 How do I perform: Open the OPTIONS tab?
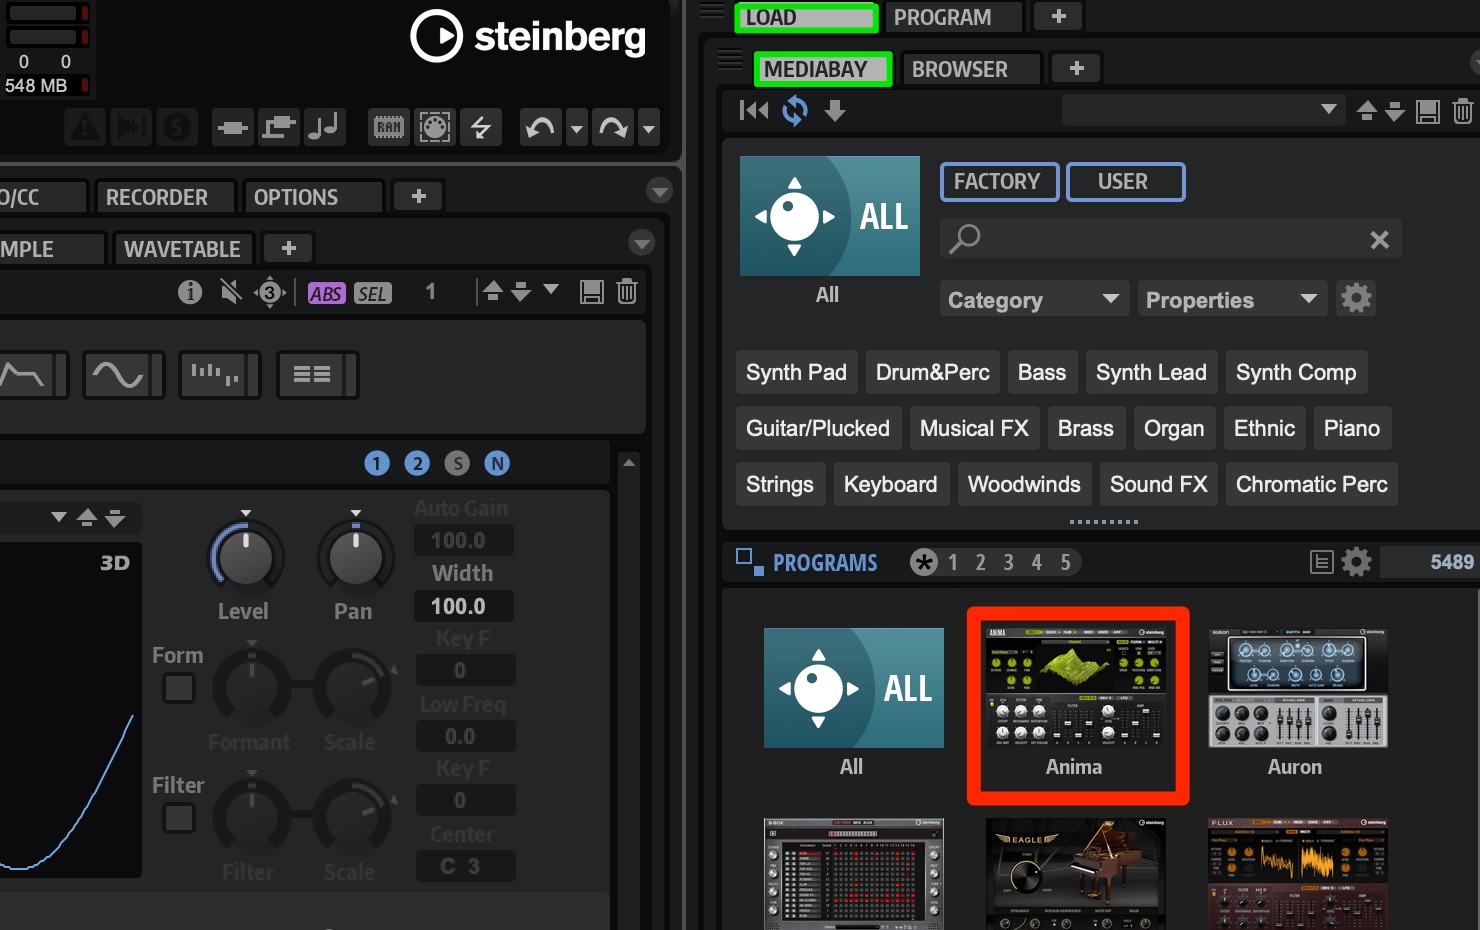click(312, 197)
